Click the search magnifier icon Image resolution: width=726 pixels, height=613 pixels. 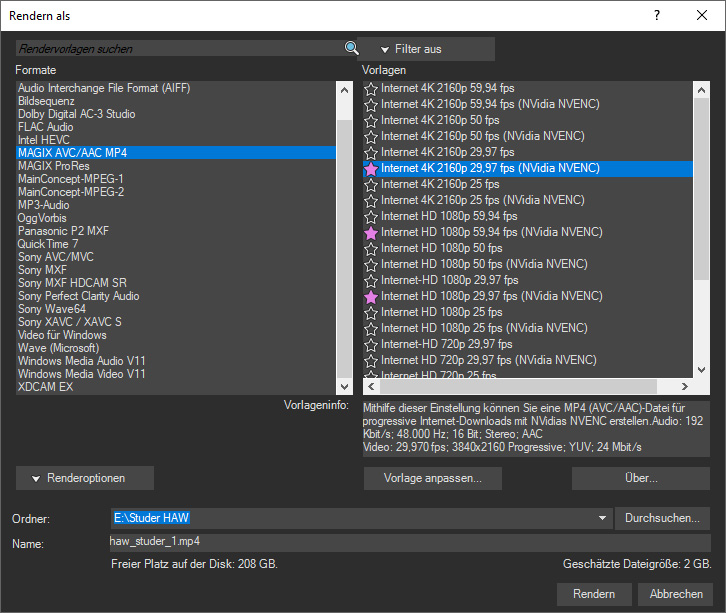[351, 48]
